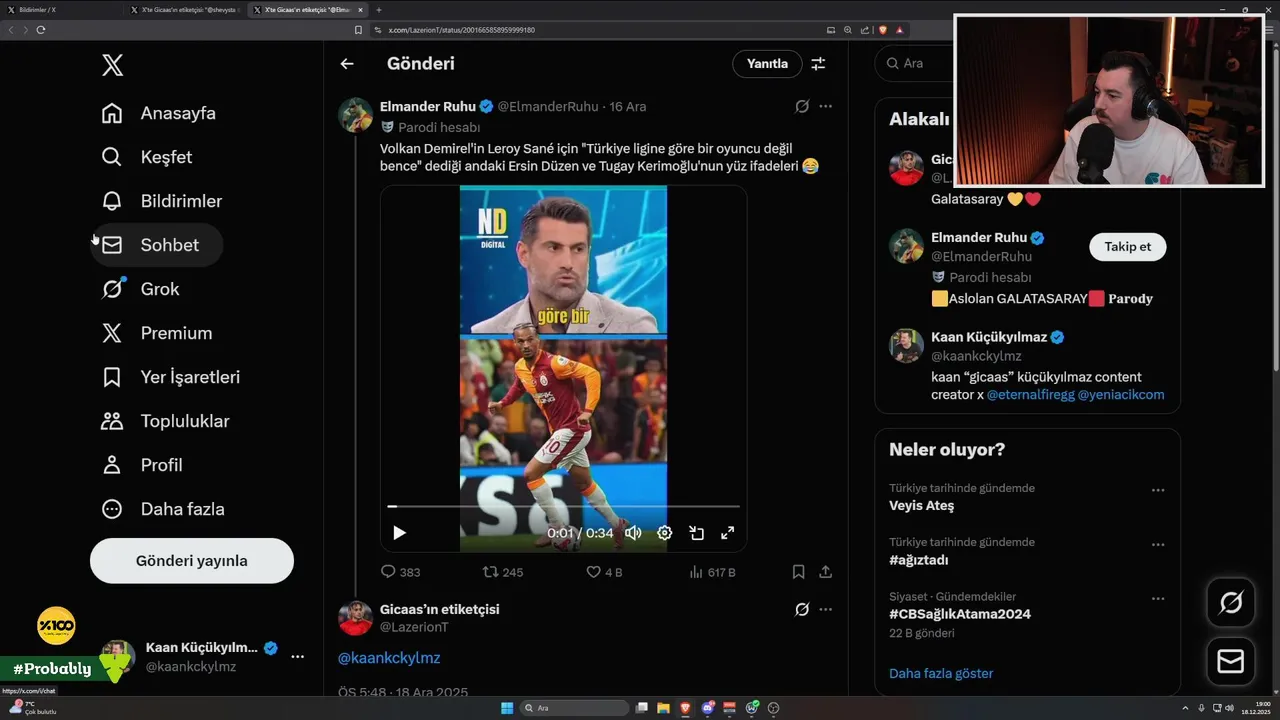Open the Windows Start menu

coord(507,708)
